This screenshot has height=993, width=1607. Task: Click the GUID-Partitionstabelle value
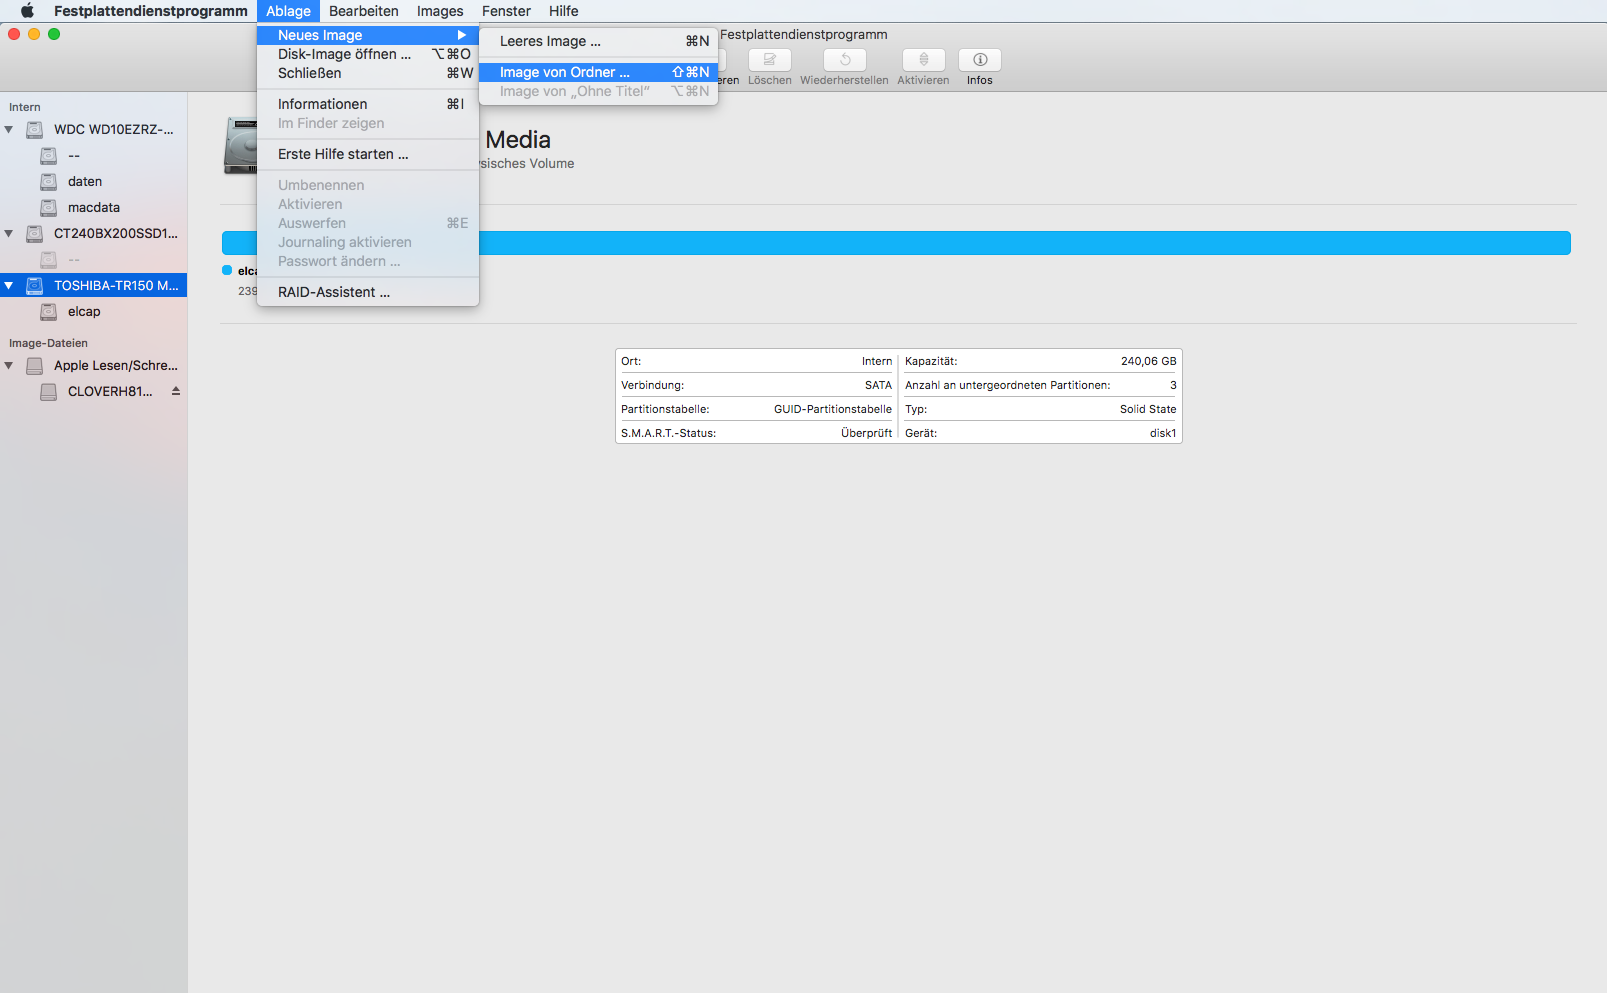coord(832,409)
